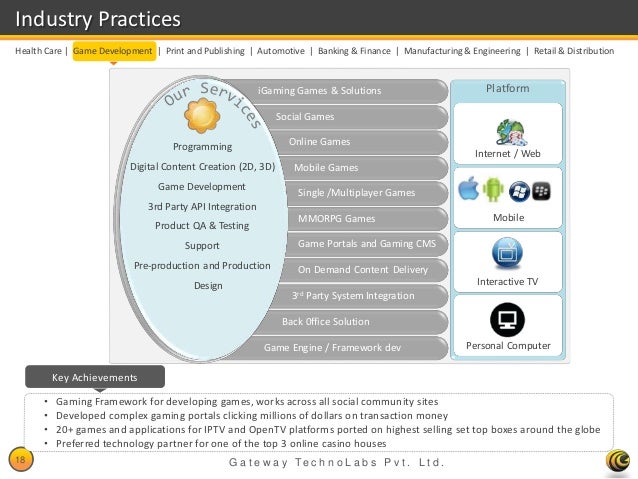Screen dimensions: 638x479
Task: Click Pre-production and Production text
Action: pos(202,266)
